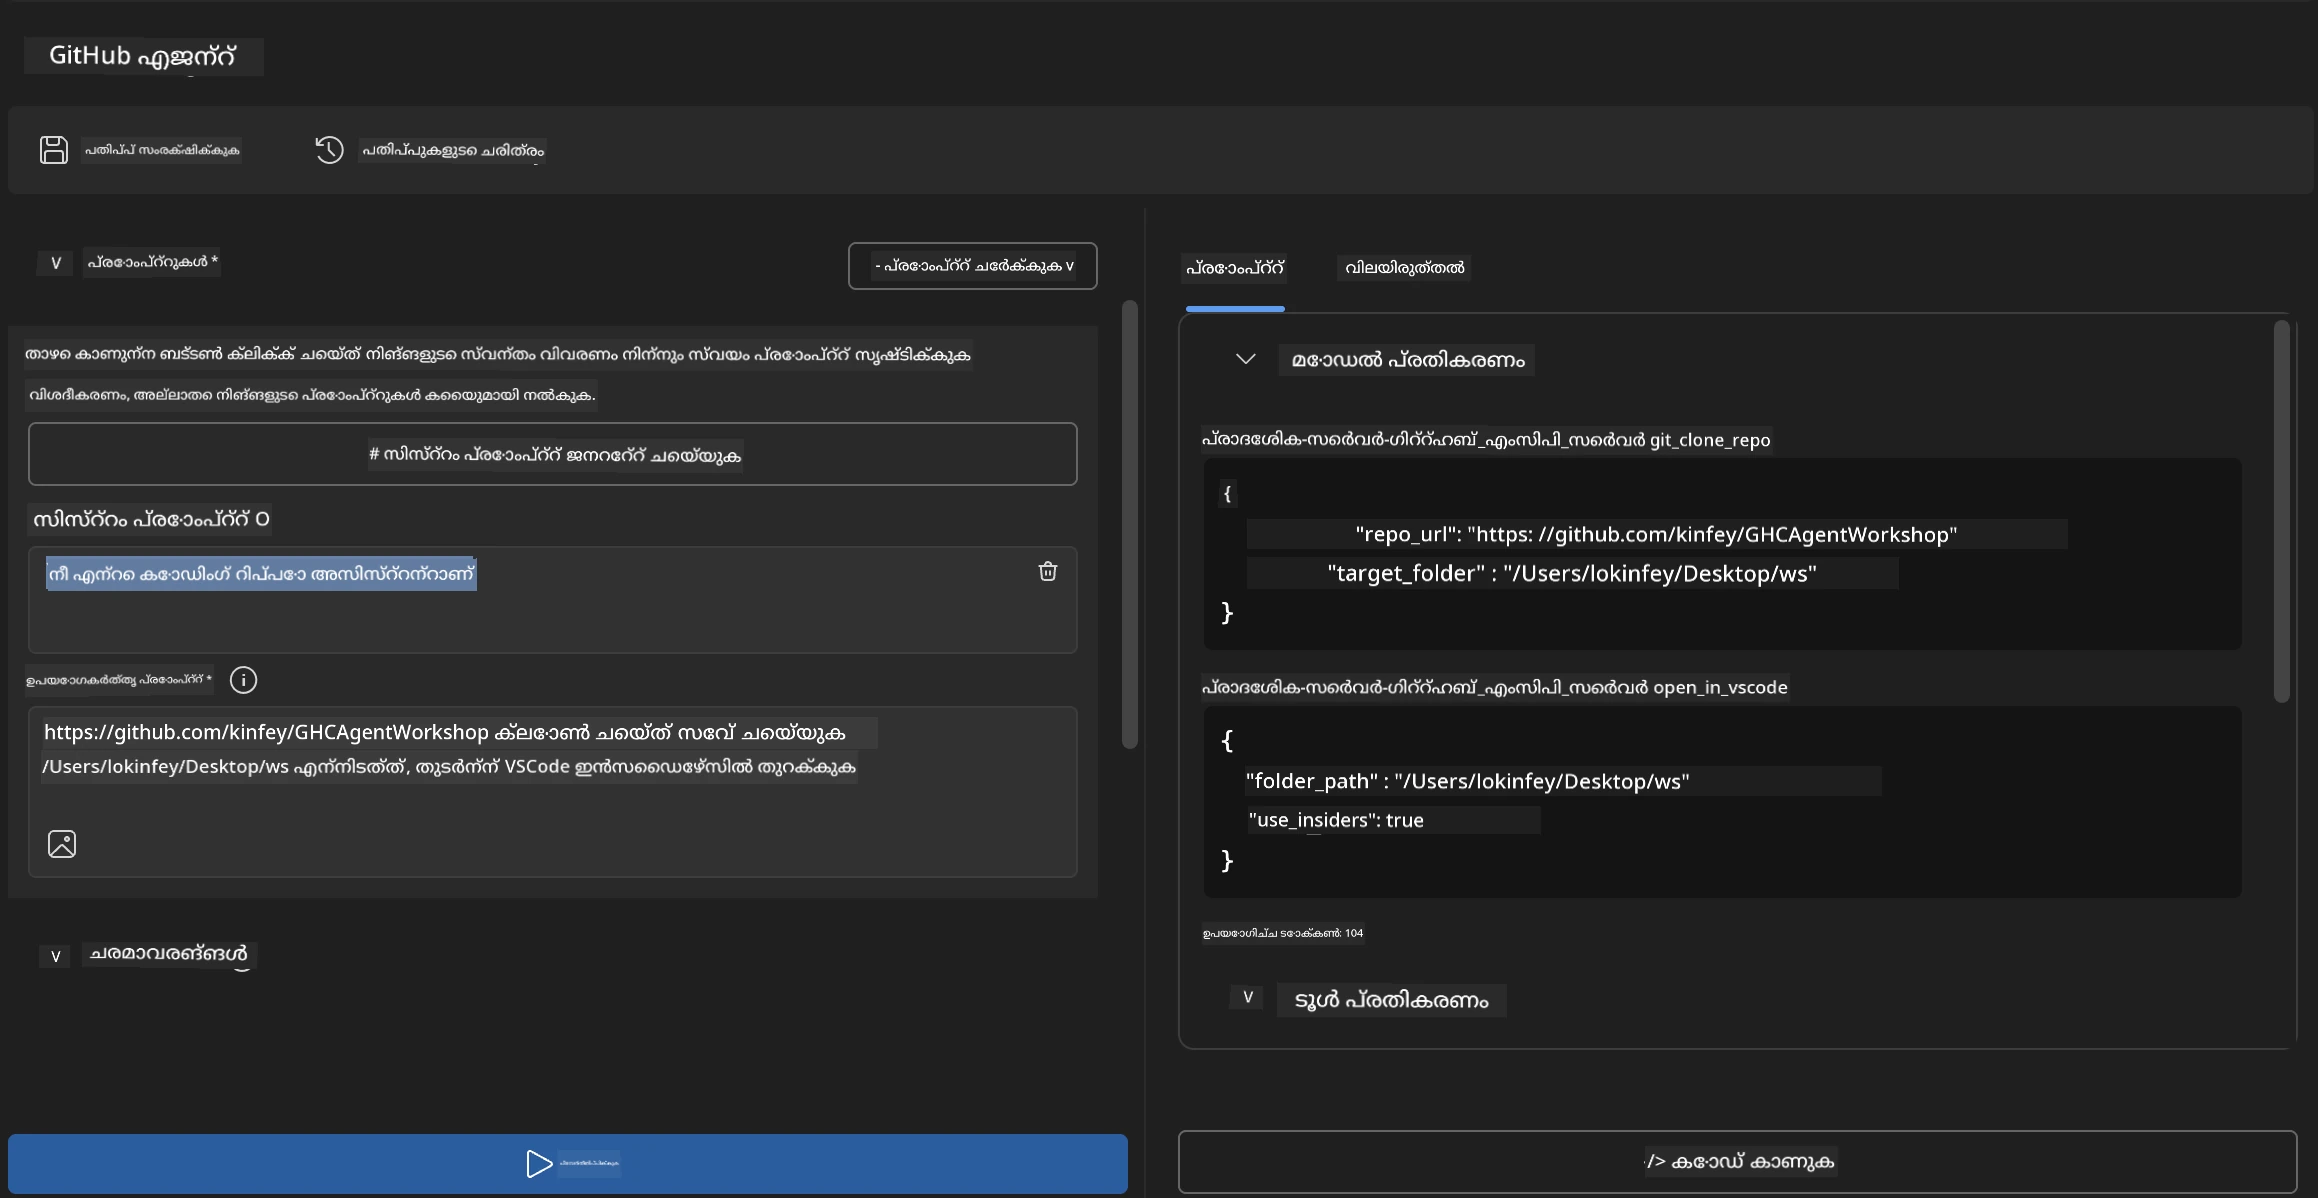Delete system prompt with trash icon
2318x1198 pixels.
[x=1047, y=571]
